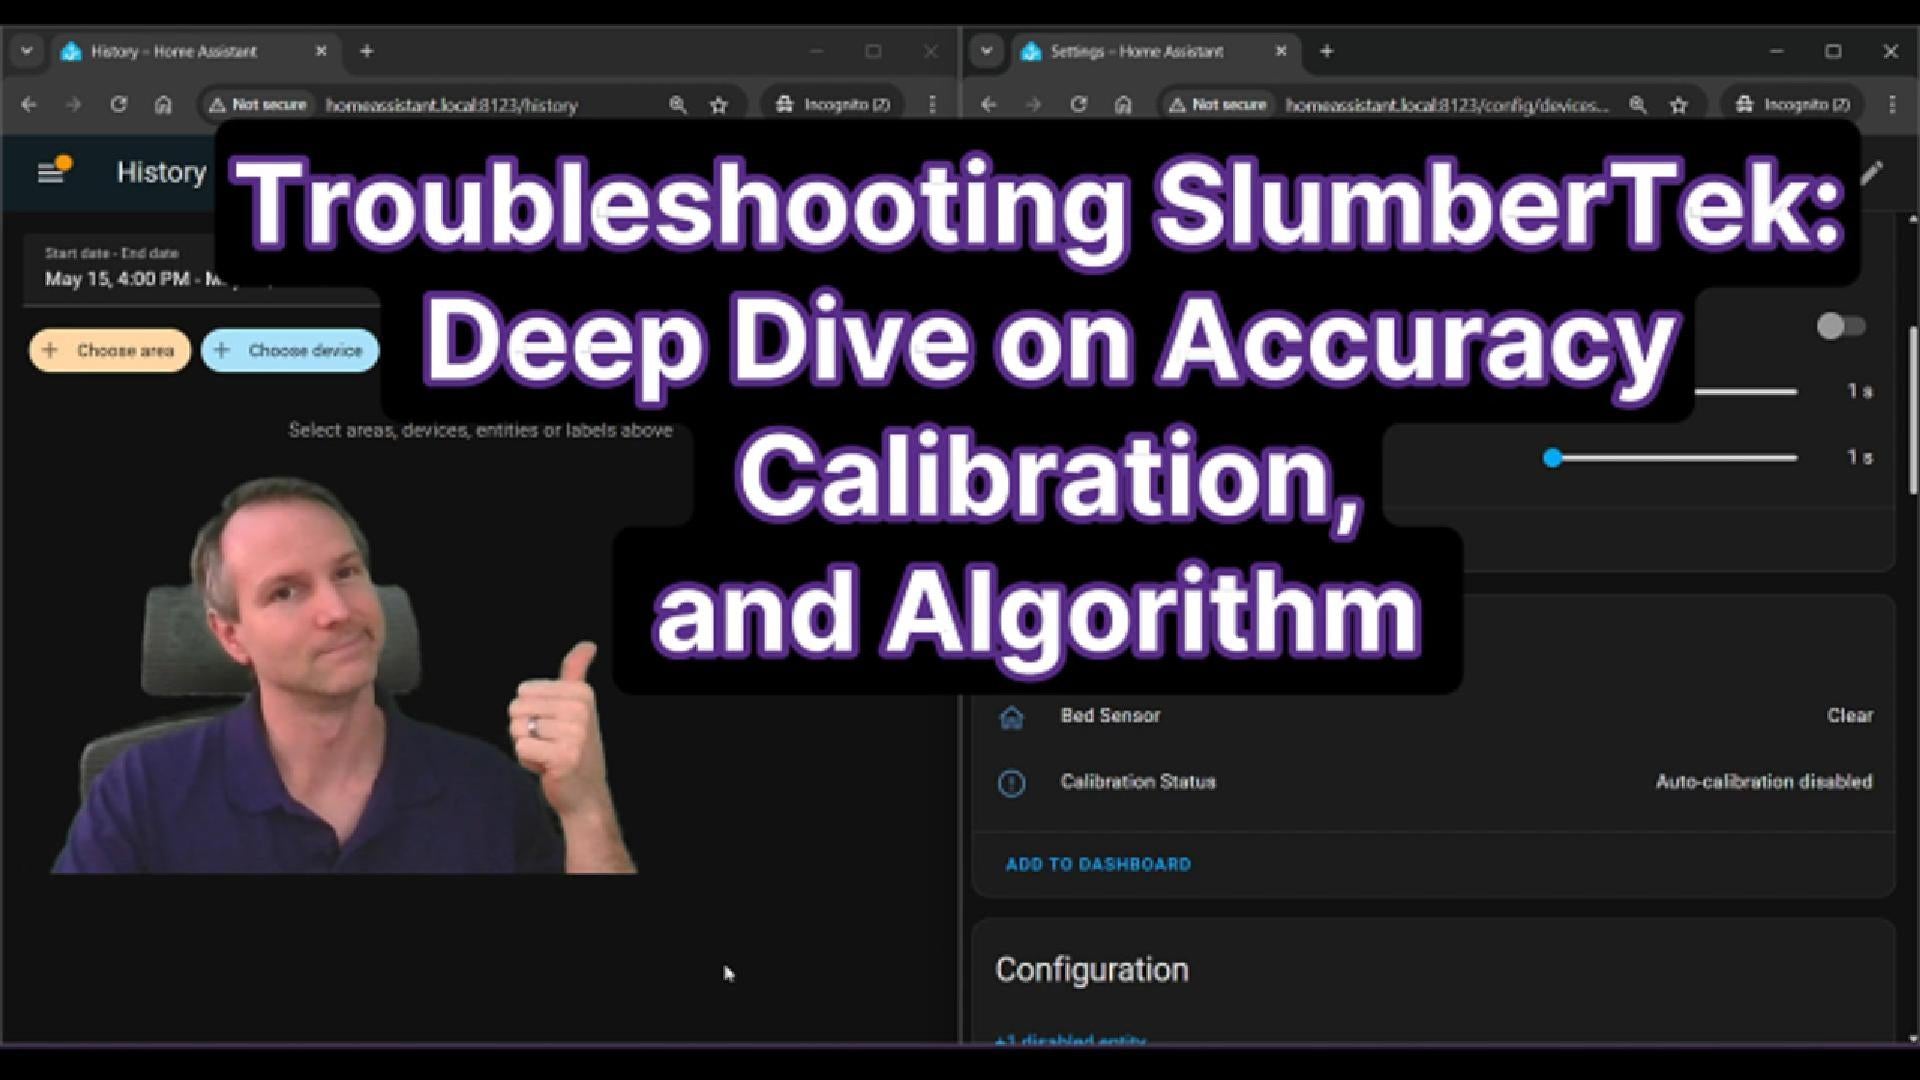Click the Bed Sensor home icon
Image resolution: width=1920 pixels, height=1080 pixels.
[1011, 716]
